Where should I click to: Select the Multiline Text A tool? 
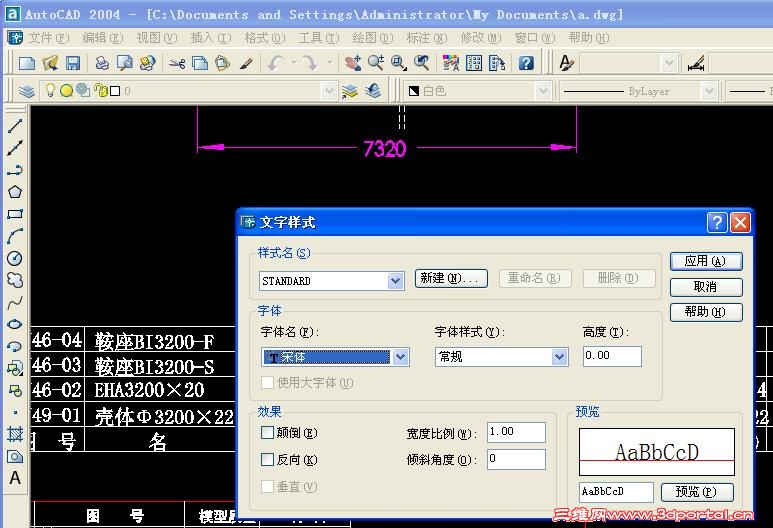15,478
